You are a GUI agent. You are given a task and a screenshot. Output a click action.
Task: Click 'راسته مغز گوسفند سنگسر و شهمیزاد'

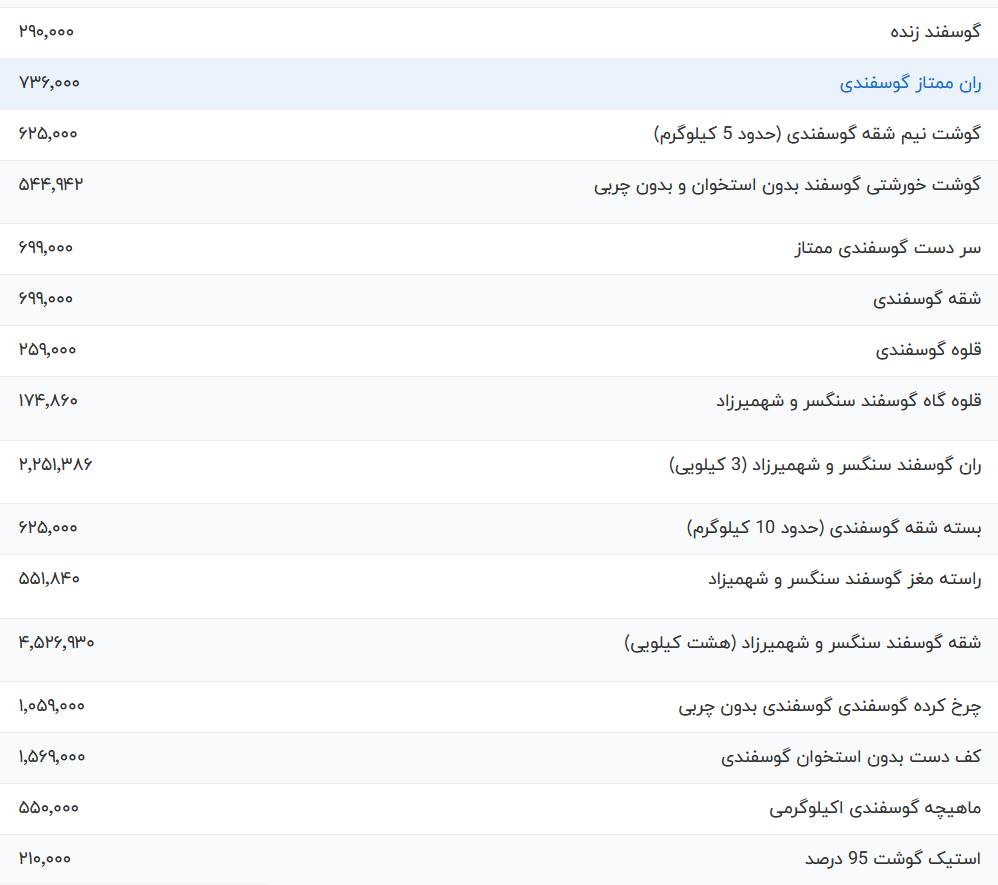tap(845, 579)
